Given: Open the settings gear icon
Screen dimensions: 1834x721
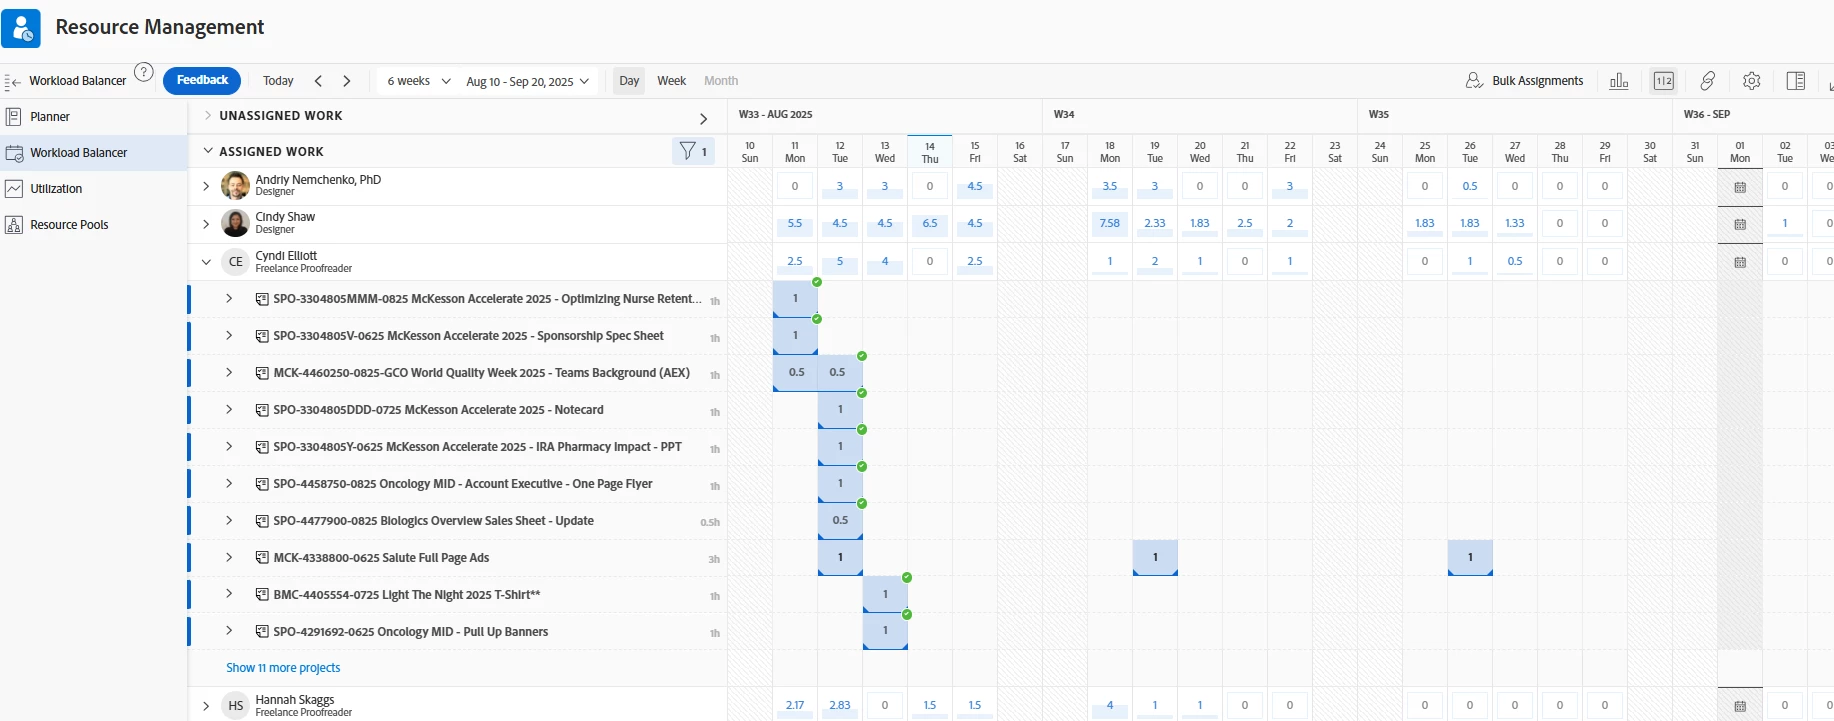Looking at the screenshot, I should click(x=1752, y=81).
